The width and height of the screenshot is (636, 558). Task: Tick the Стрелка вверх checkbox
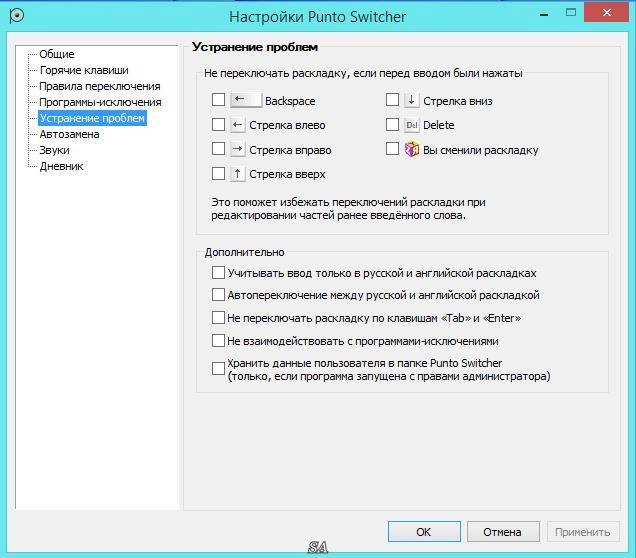point(218,174)
